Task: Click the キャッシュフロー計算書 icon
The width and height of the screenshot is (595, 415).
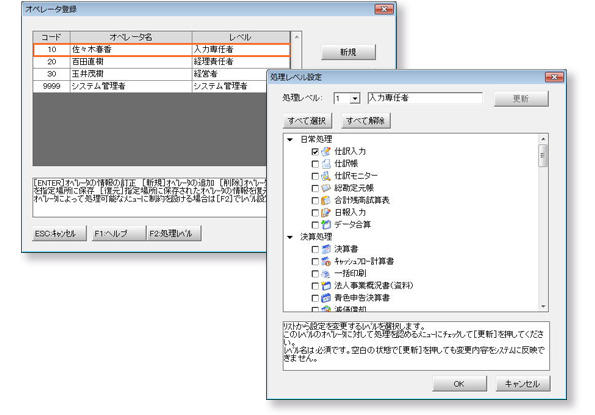Action: [326, 261]
